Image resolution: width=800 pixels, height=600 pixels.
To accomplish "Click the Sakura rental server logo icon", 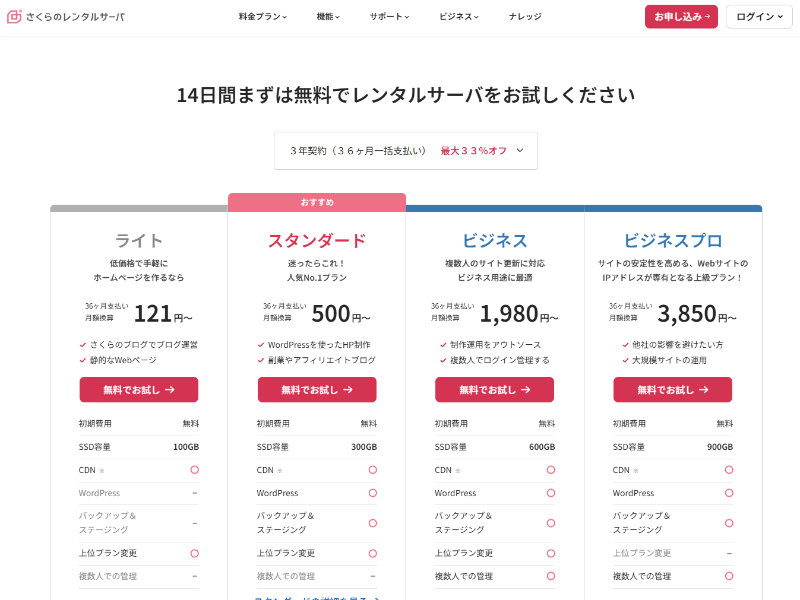I will coord(14,16).
